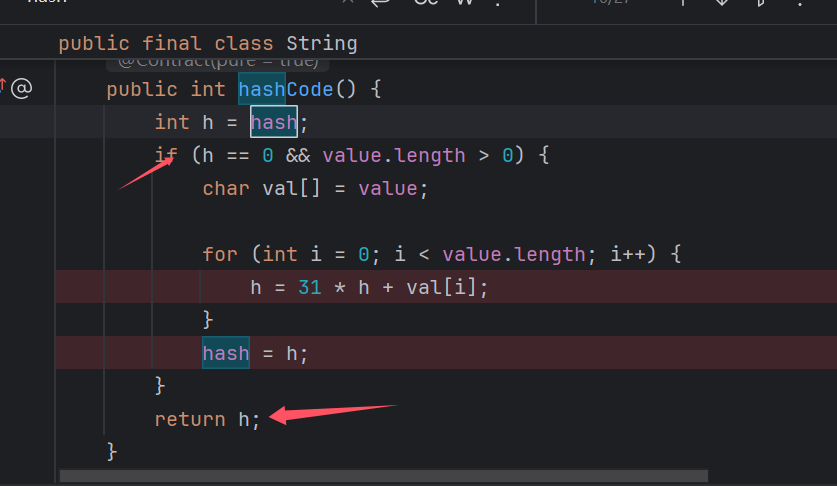Click 'hash' in the 'hash = h;' assignment
This screenshot has height=486, width=837.
point(226,353)
